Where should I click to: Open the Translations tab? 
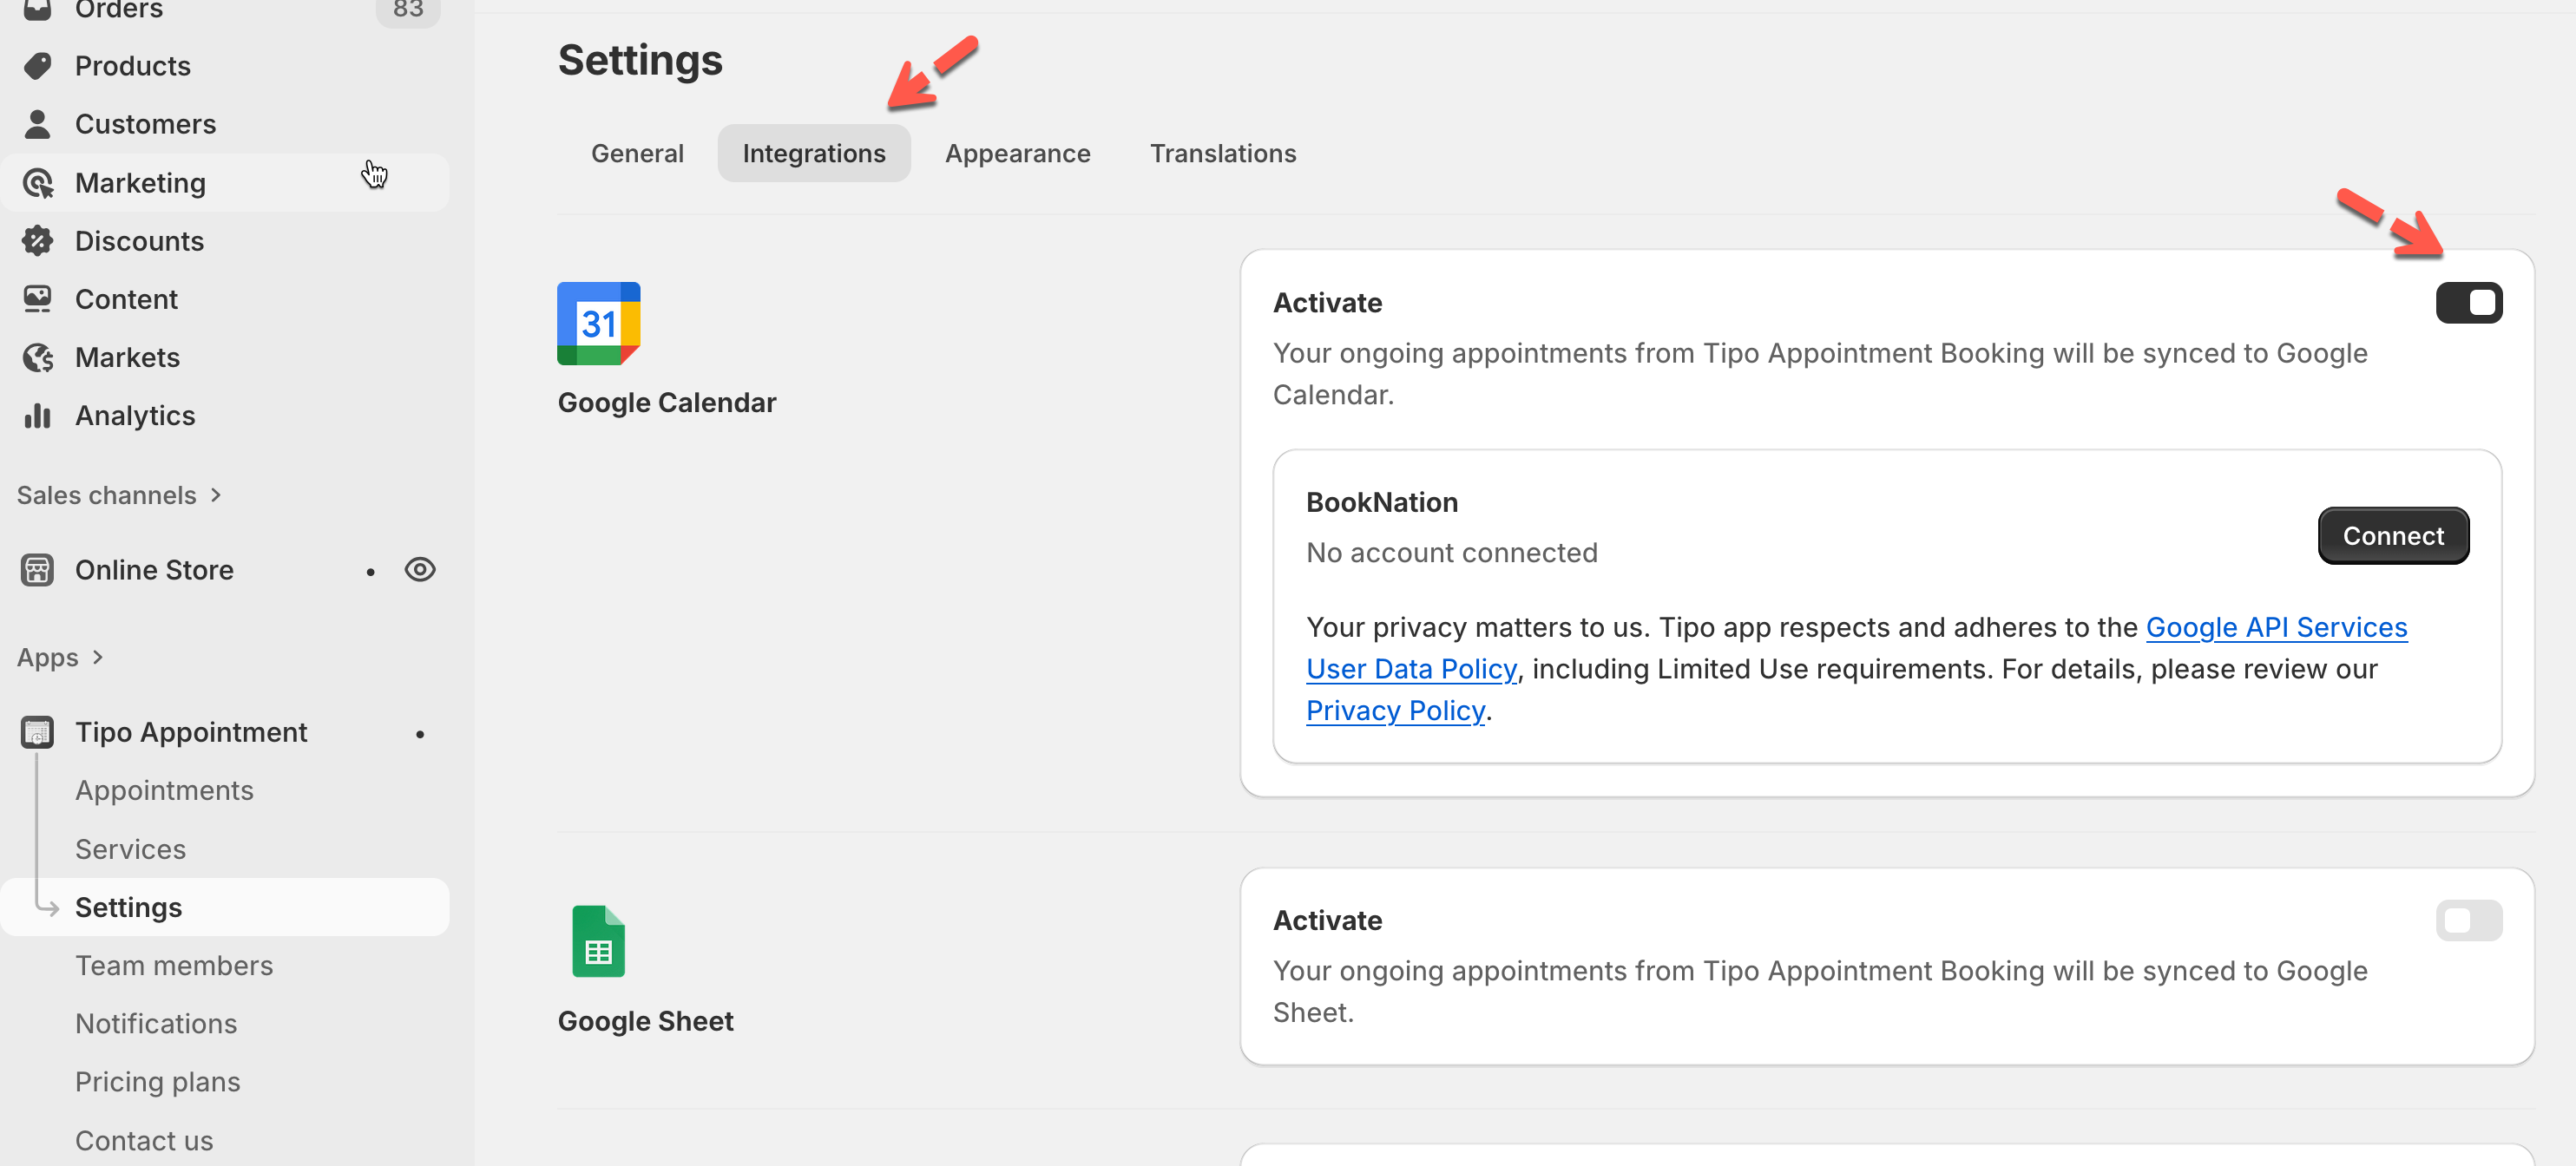[x=1222, y=153]
